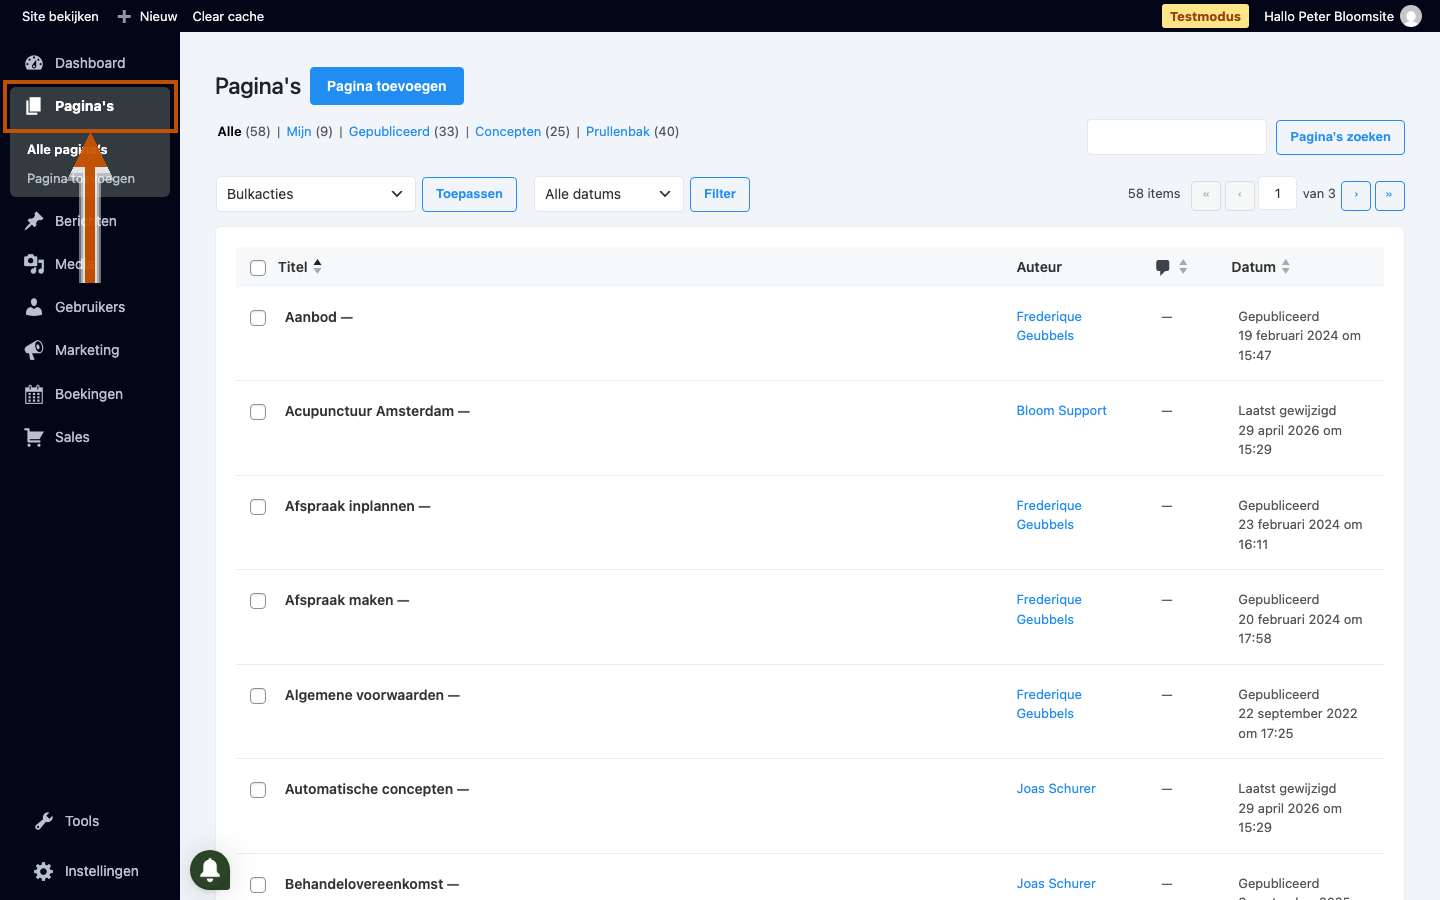Click the Pagina toevoegen button
1440x900 pixels.
coord(387,86)
